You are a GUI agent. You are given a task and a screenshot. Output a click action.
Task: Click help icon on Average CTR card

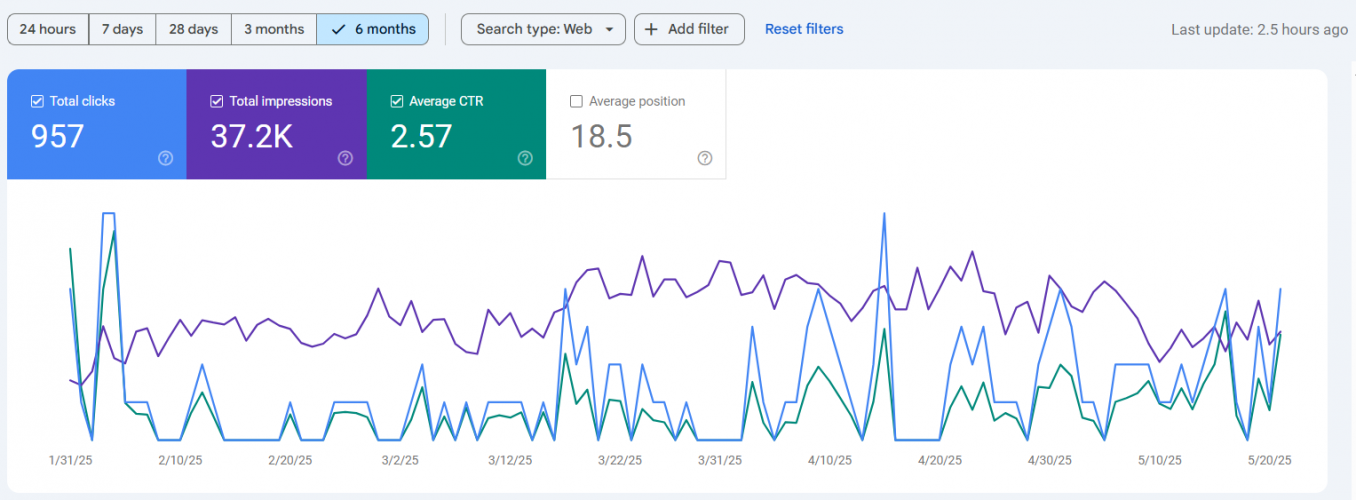[525, 158]
